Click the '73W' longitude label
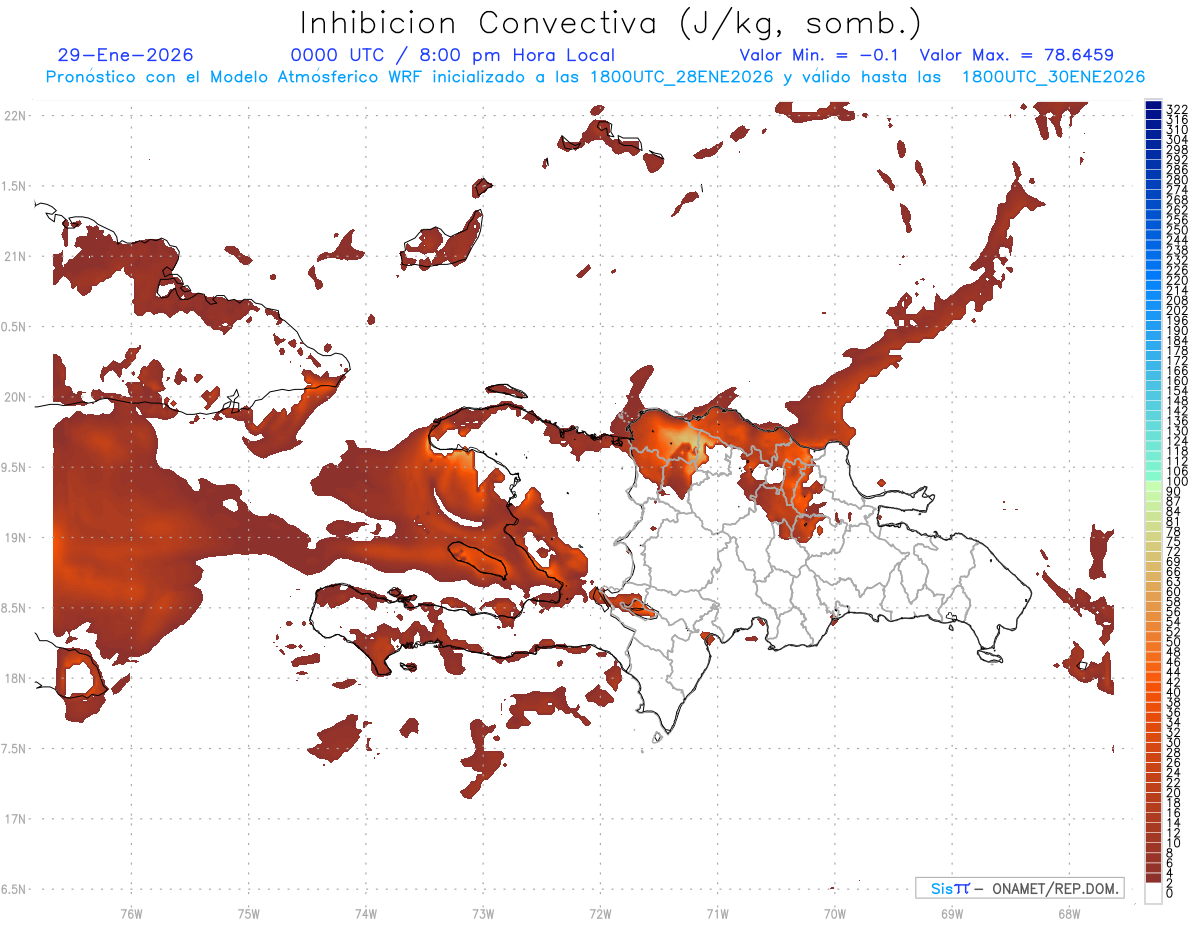 tap(483, 913)
